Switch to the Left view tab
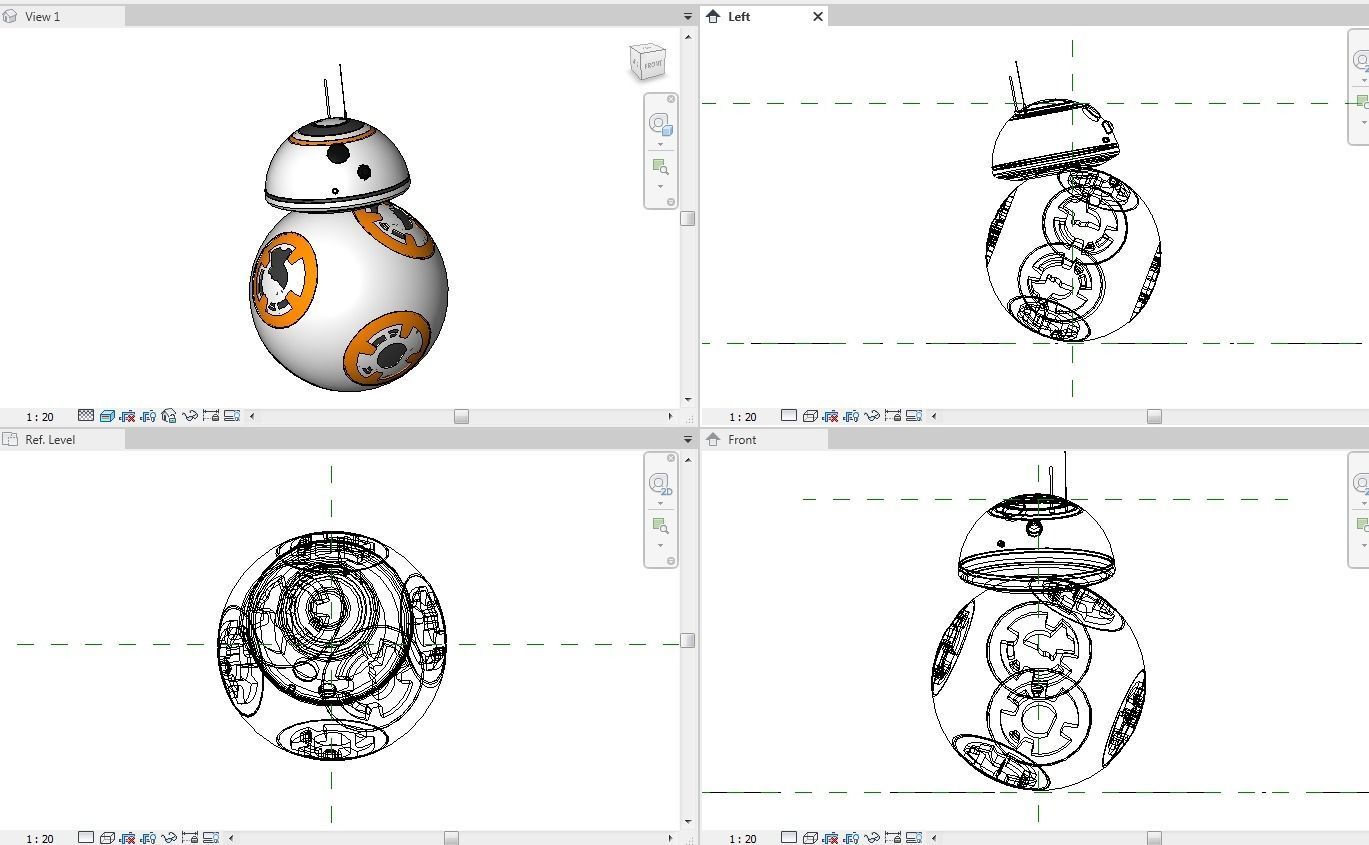The height and width of the screenshot is (845, 1369). point(738,16)
